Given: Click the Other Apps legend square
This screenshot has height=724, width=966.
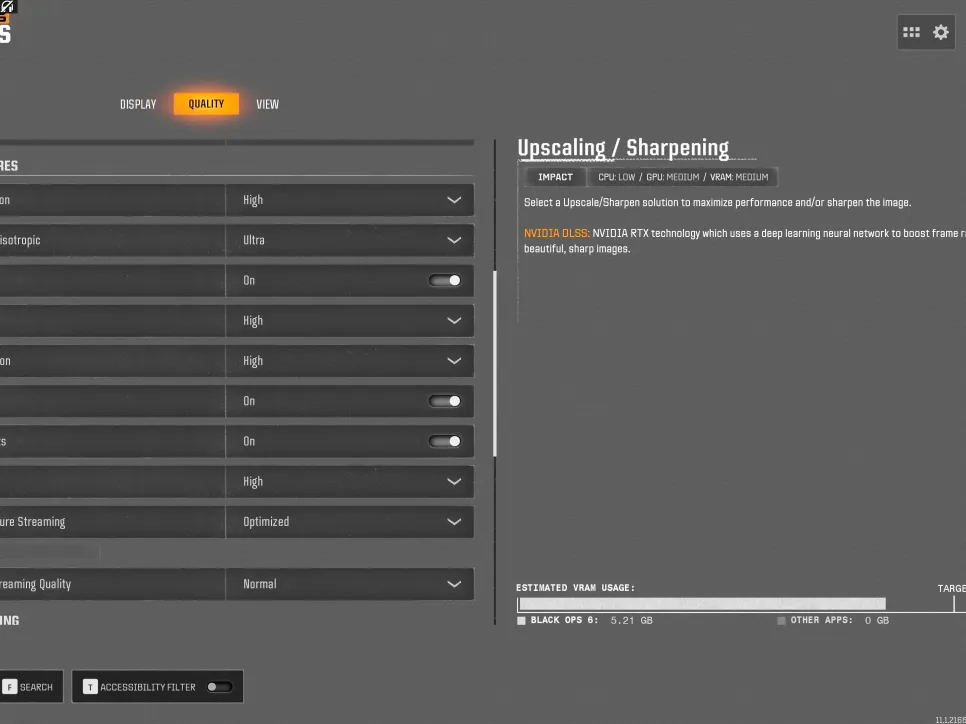Looking at the screenshot, I should (x=781, y=621).
